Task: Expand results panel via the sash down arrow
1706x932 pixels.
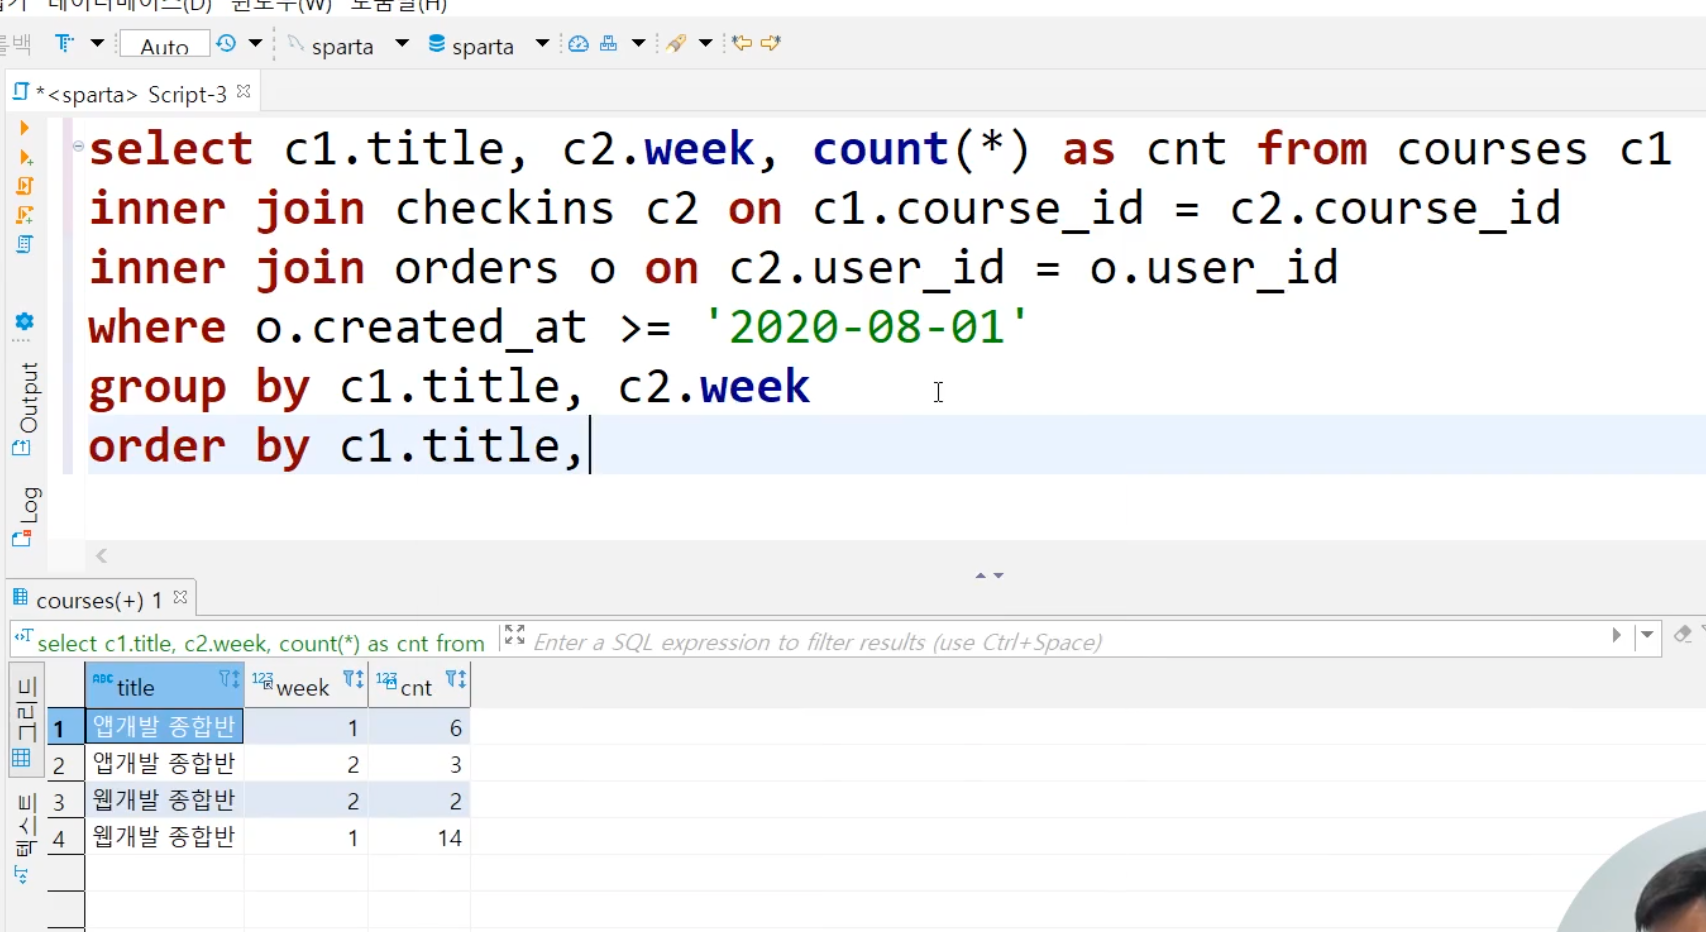Action: click(x=998, y=575)
